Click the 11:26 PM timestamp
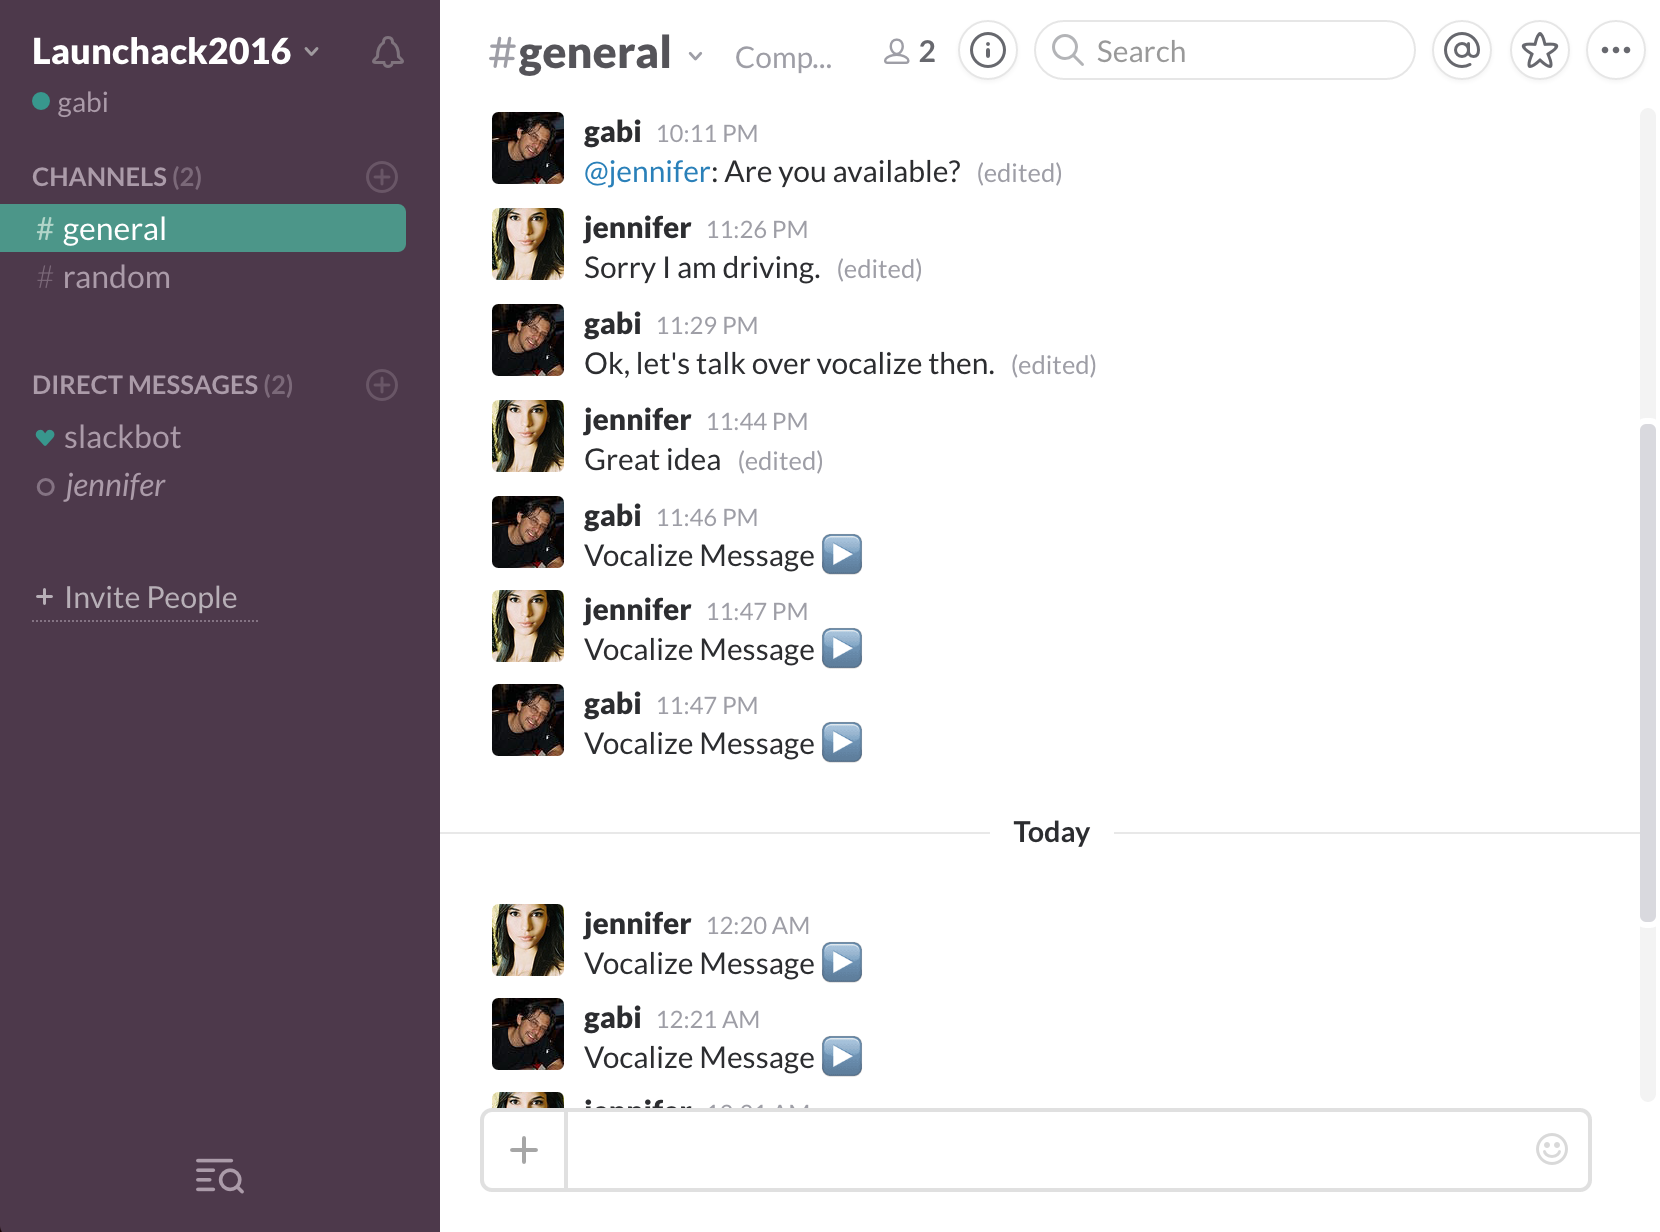Screen dimensions: 1660x1232 point(757,230)
